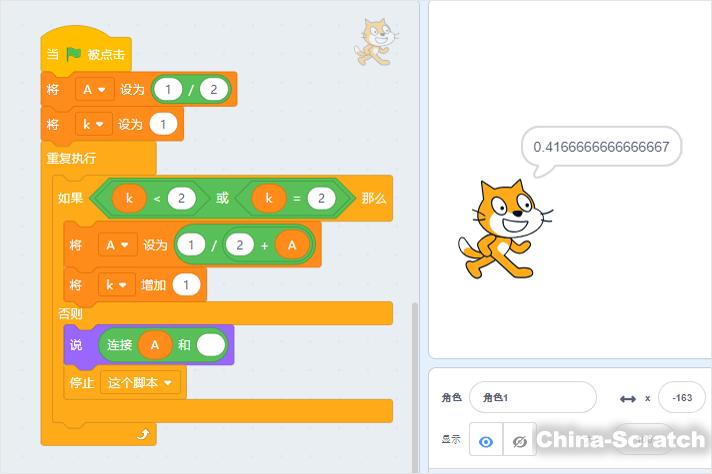Hide the sprite using crossed-eye button
The image size is (712, 474).
pos(519,440)
